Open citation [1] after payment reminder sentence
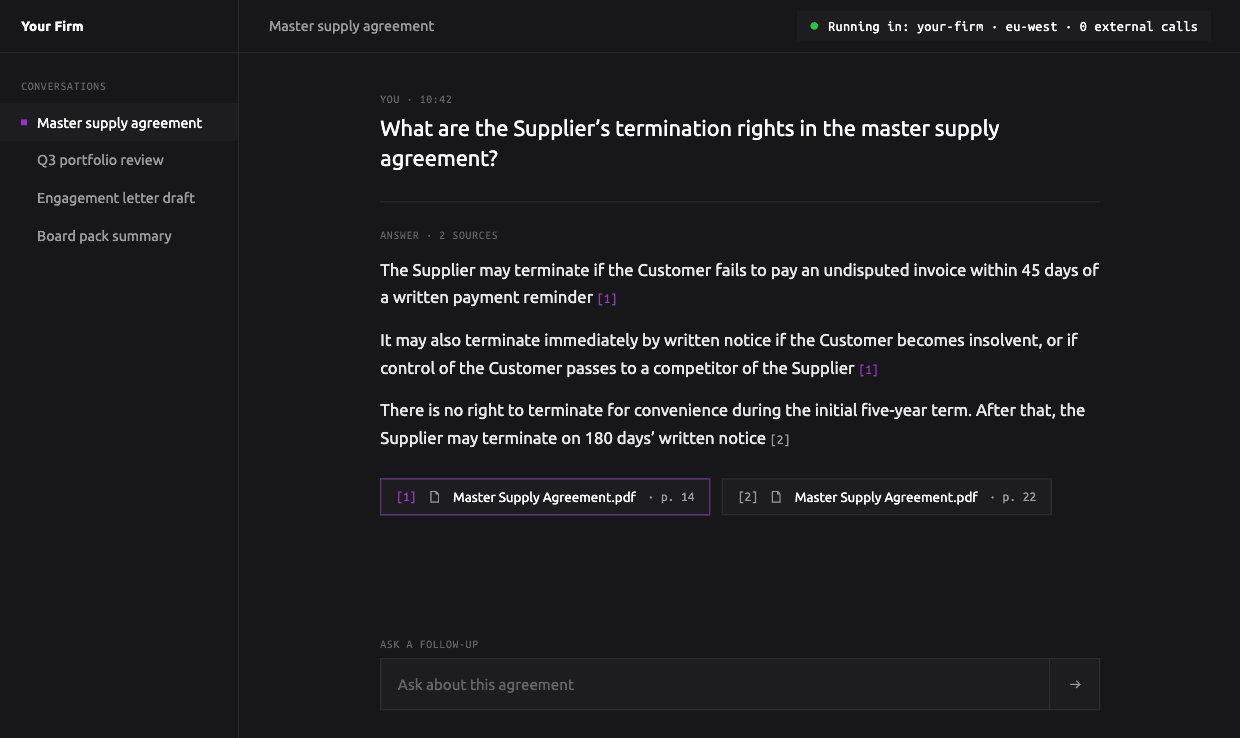 (607, 298)
